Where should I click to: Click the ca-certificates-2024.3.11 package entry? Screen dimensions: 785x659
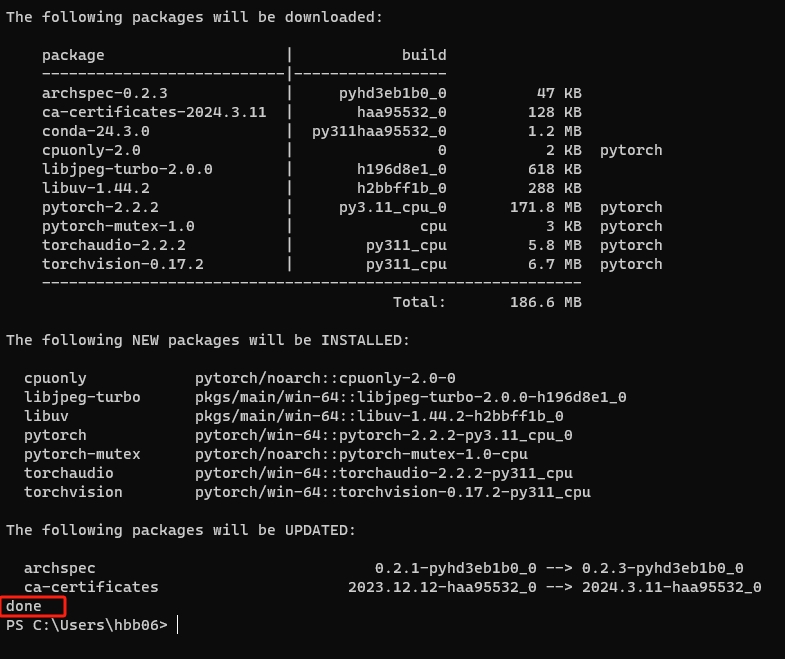[154, 112]
